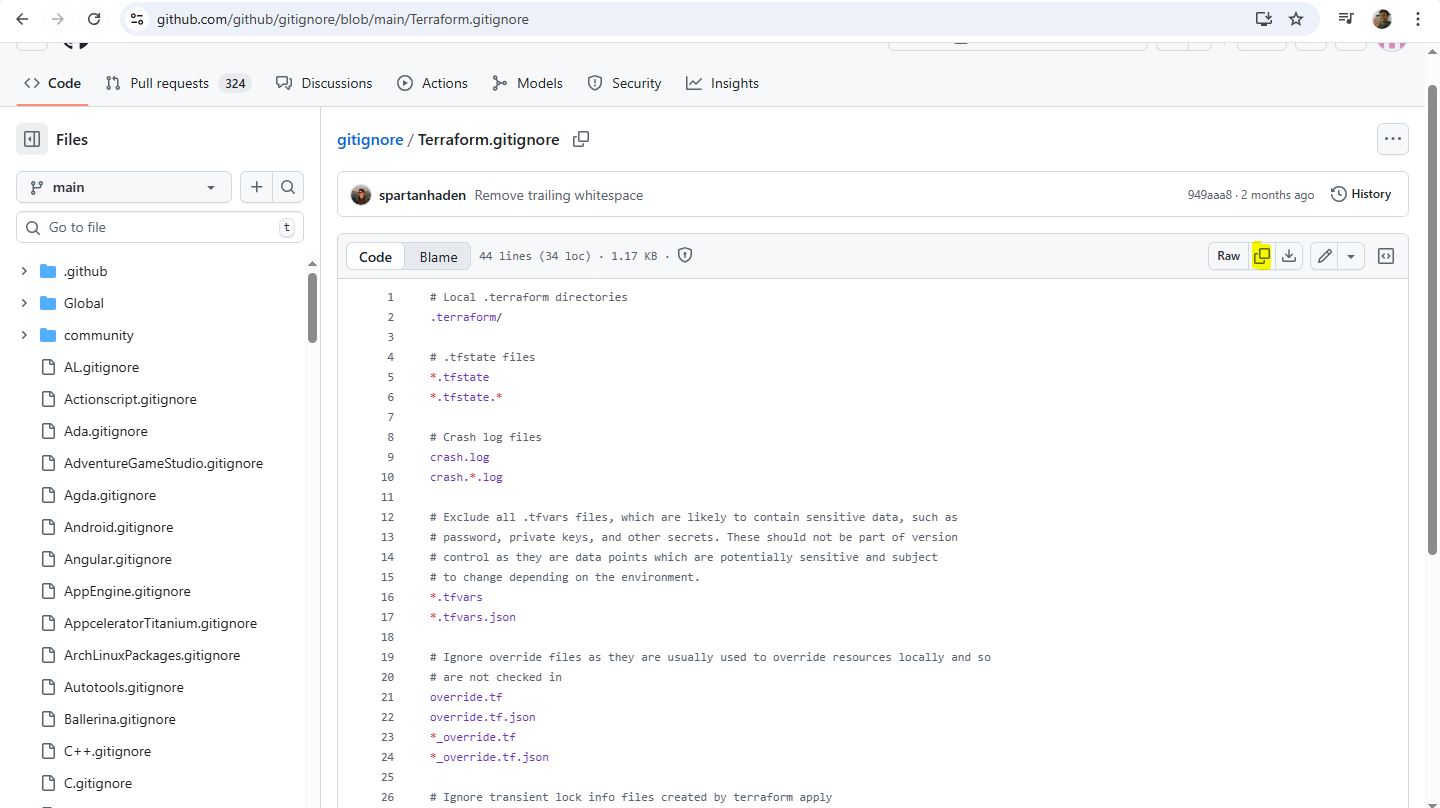Open the Raw file view
Viewport: 1440px width, 808px height.
tap(1228, 256)
